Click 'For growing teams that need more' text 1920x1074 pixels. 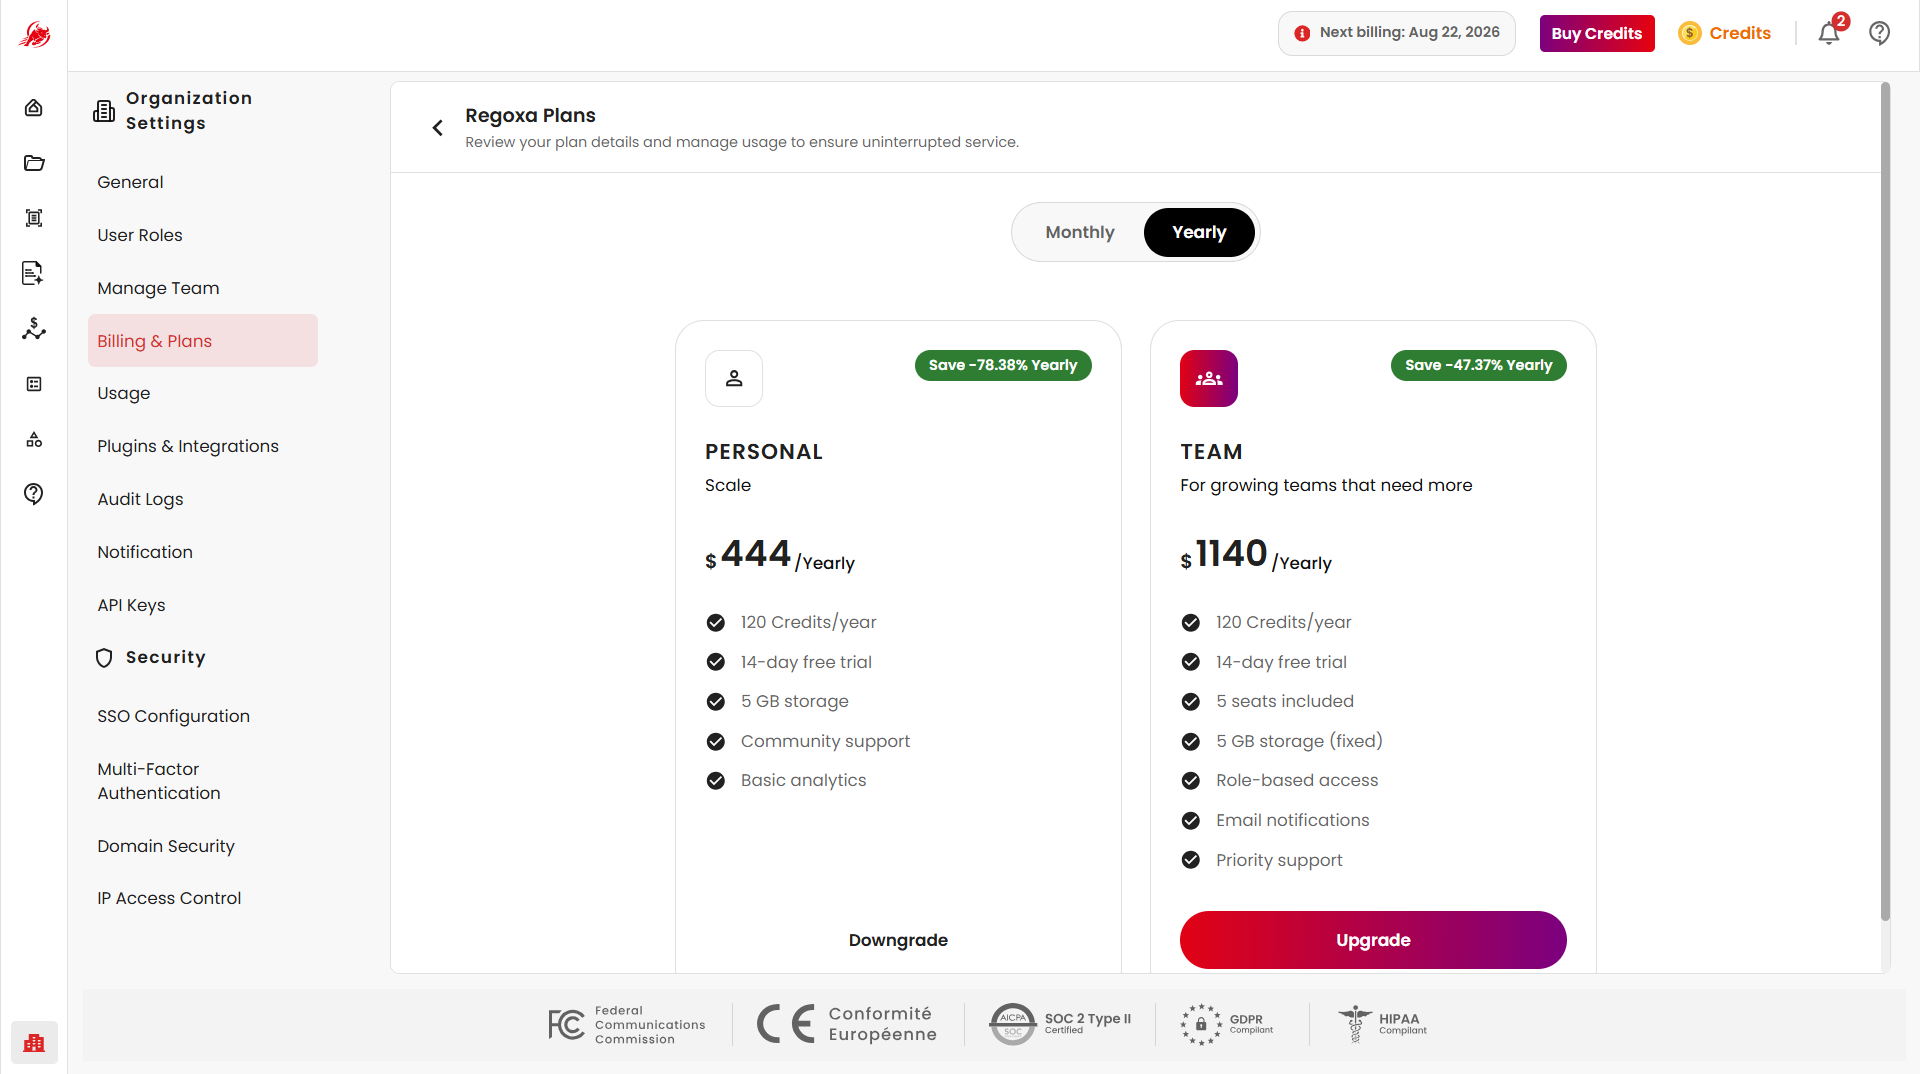[x=1326, y=485]
